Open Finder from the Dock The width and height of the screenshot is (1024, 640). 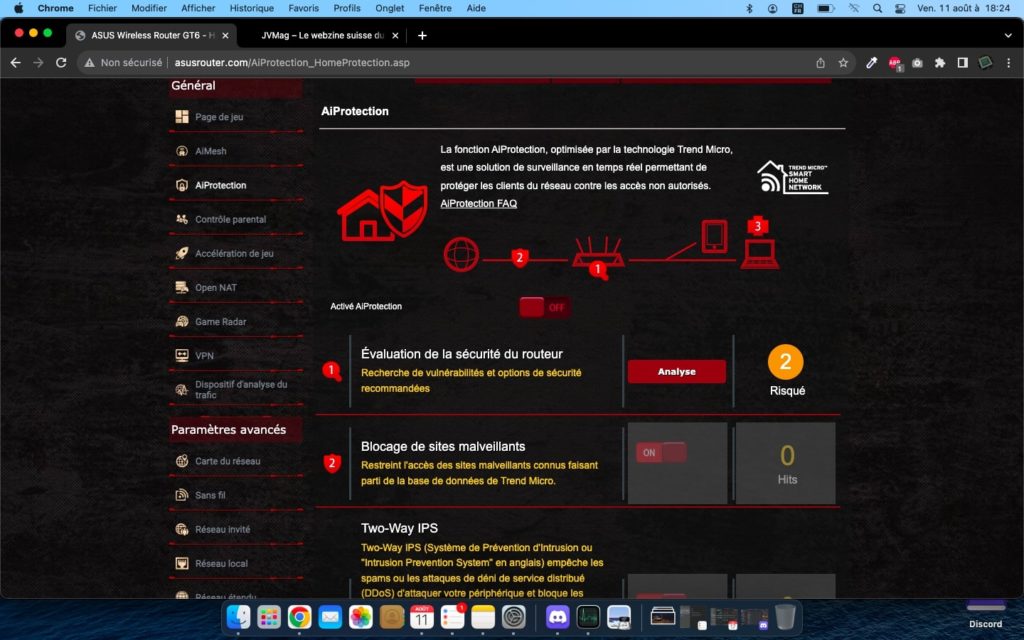(238, 616)
